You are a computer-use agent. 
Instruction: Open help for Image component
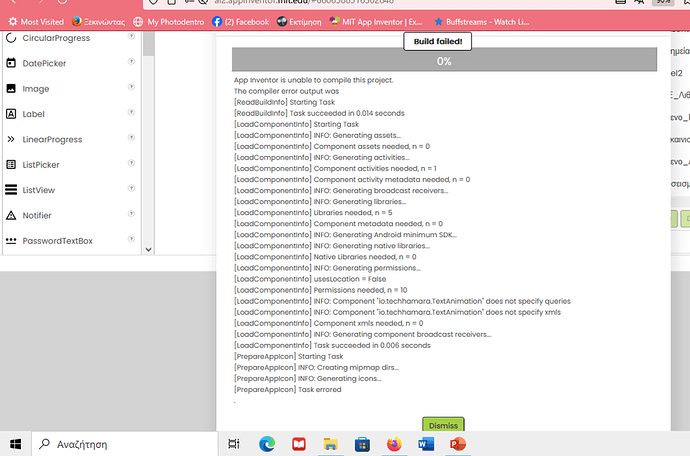tap(131, 87)
